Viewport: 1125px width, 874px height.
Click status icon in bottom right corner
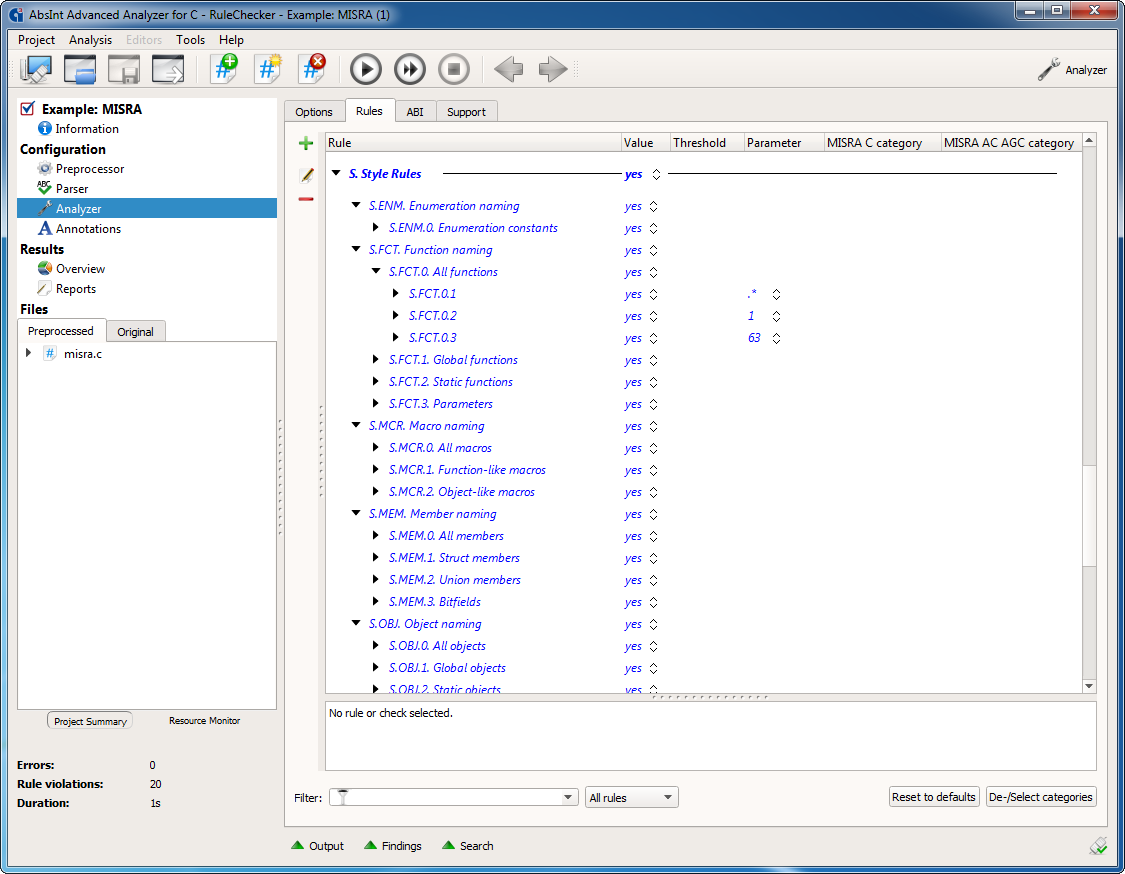coord(1098,846)
